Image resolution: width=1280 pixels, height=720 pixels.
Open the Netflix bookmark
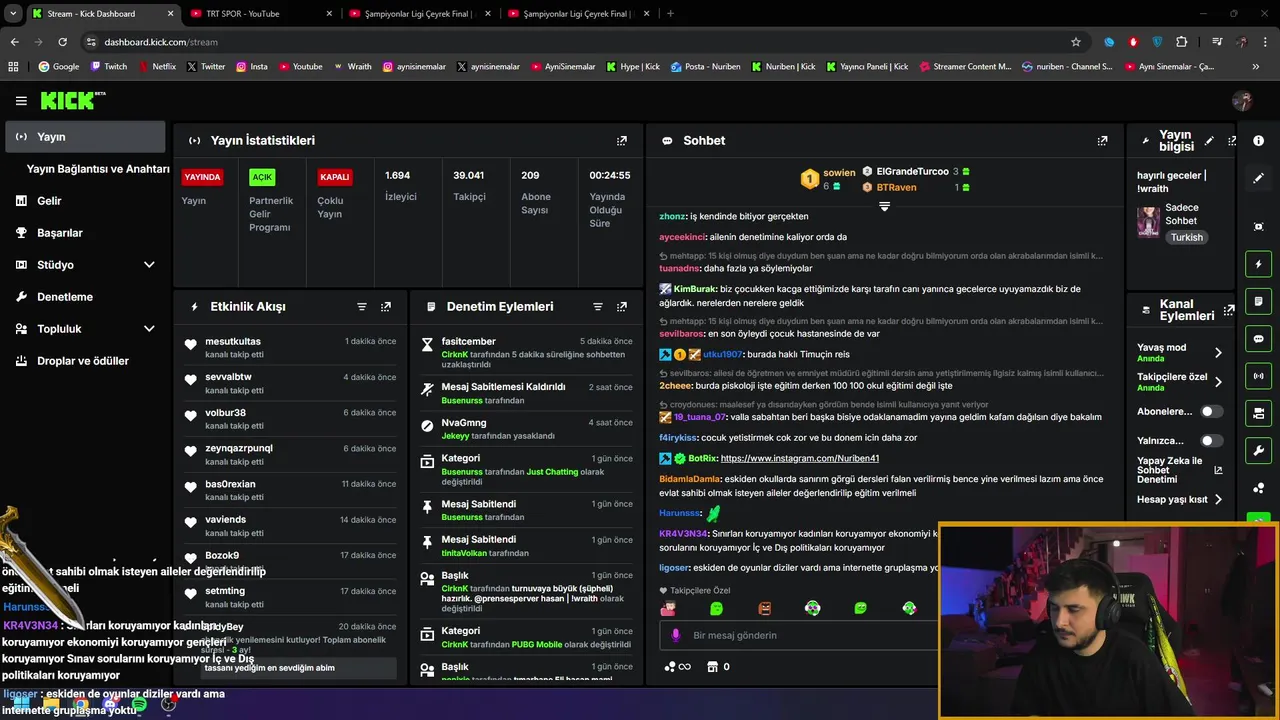tap(156, 67)
